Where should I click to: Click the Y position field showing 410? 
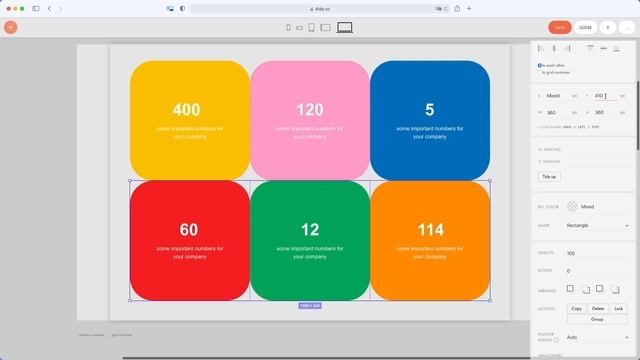tap(606, 96)
